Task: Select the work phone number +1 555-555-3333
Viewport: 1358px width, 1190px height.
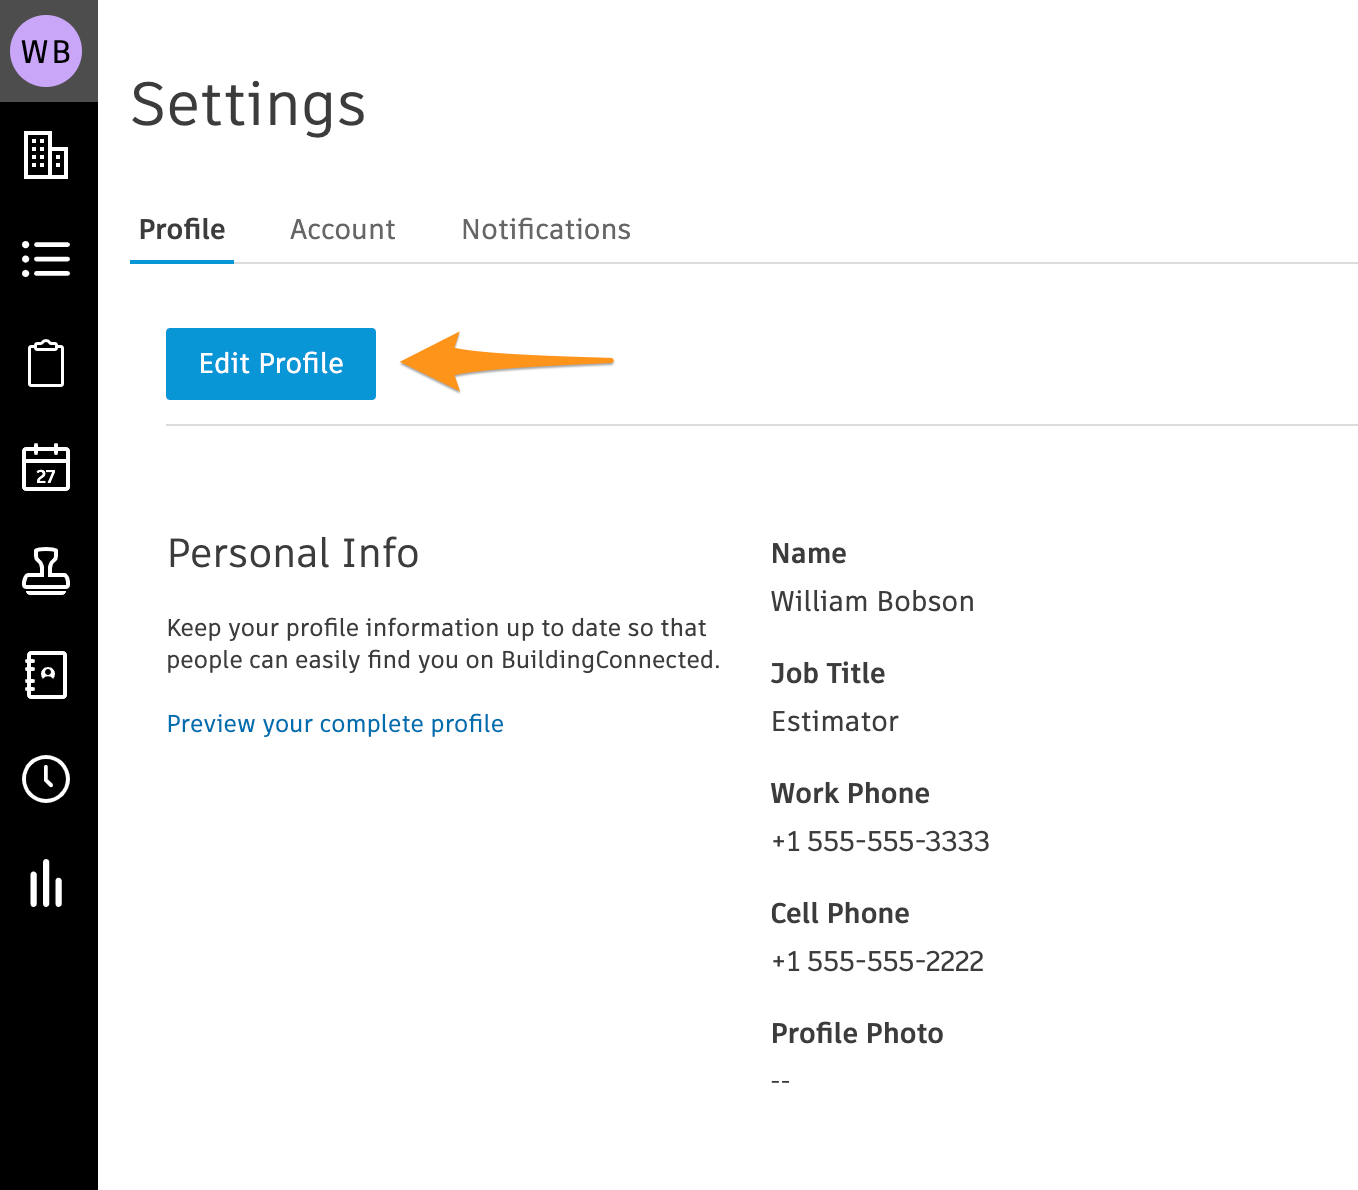Action: point(880,842)
